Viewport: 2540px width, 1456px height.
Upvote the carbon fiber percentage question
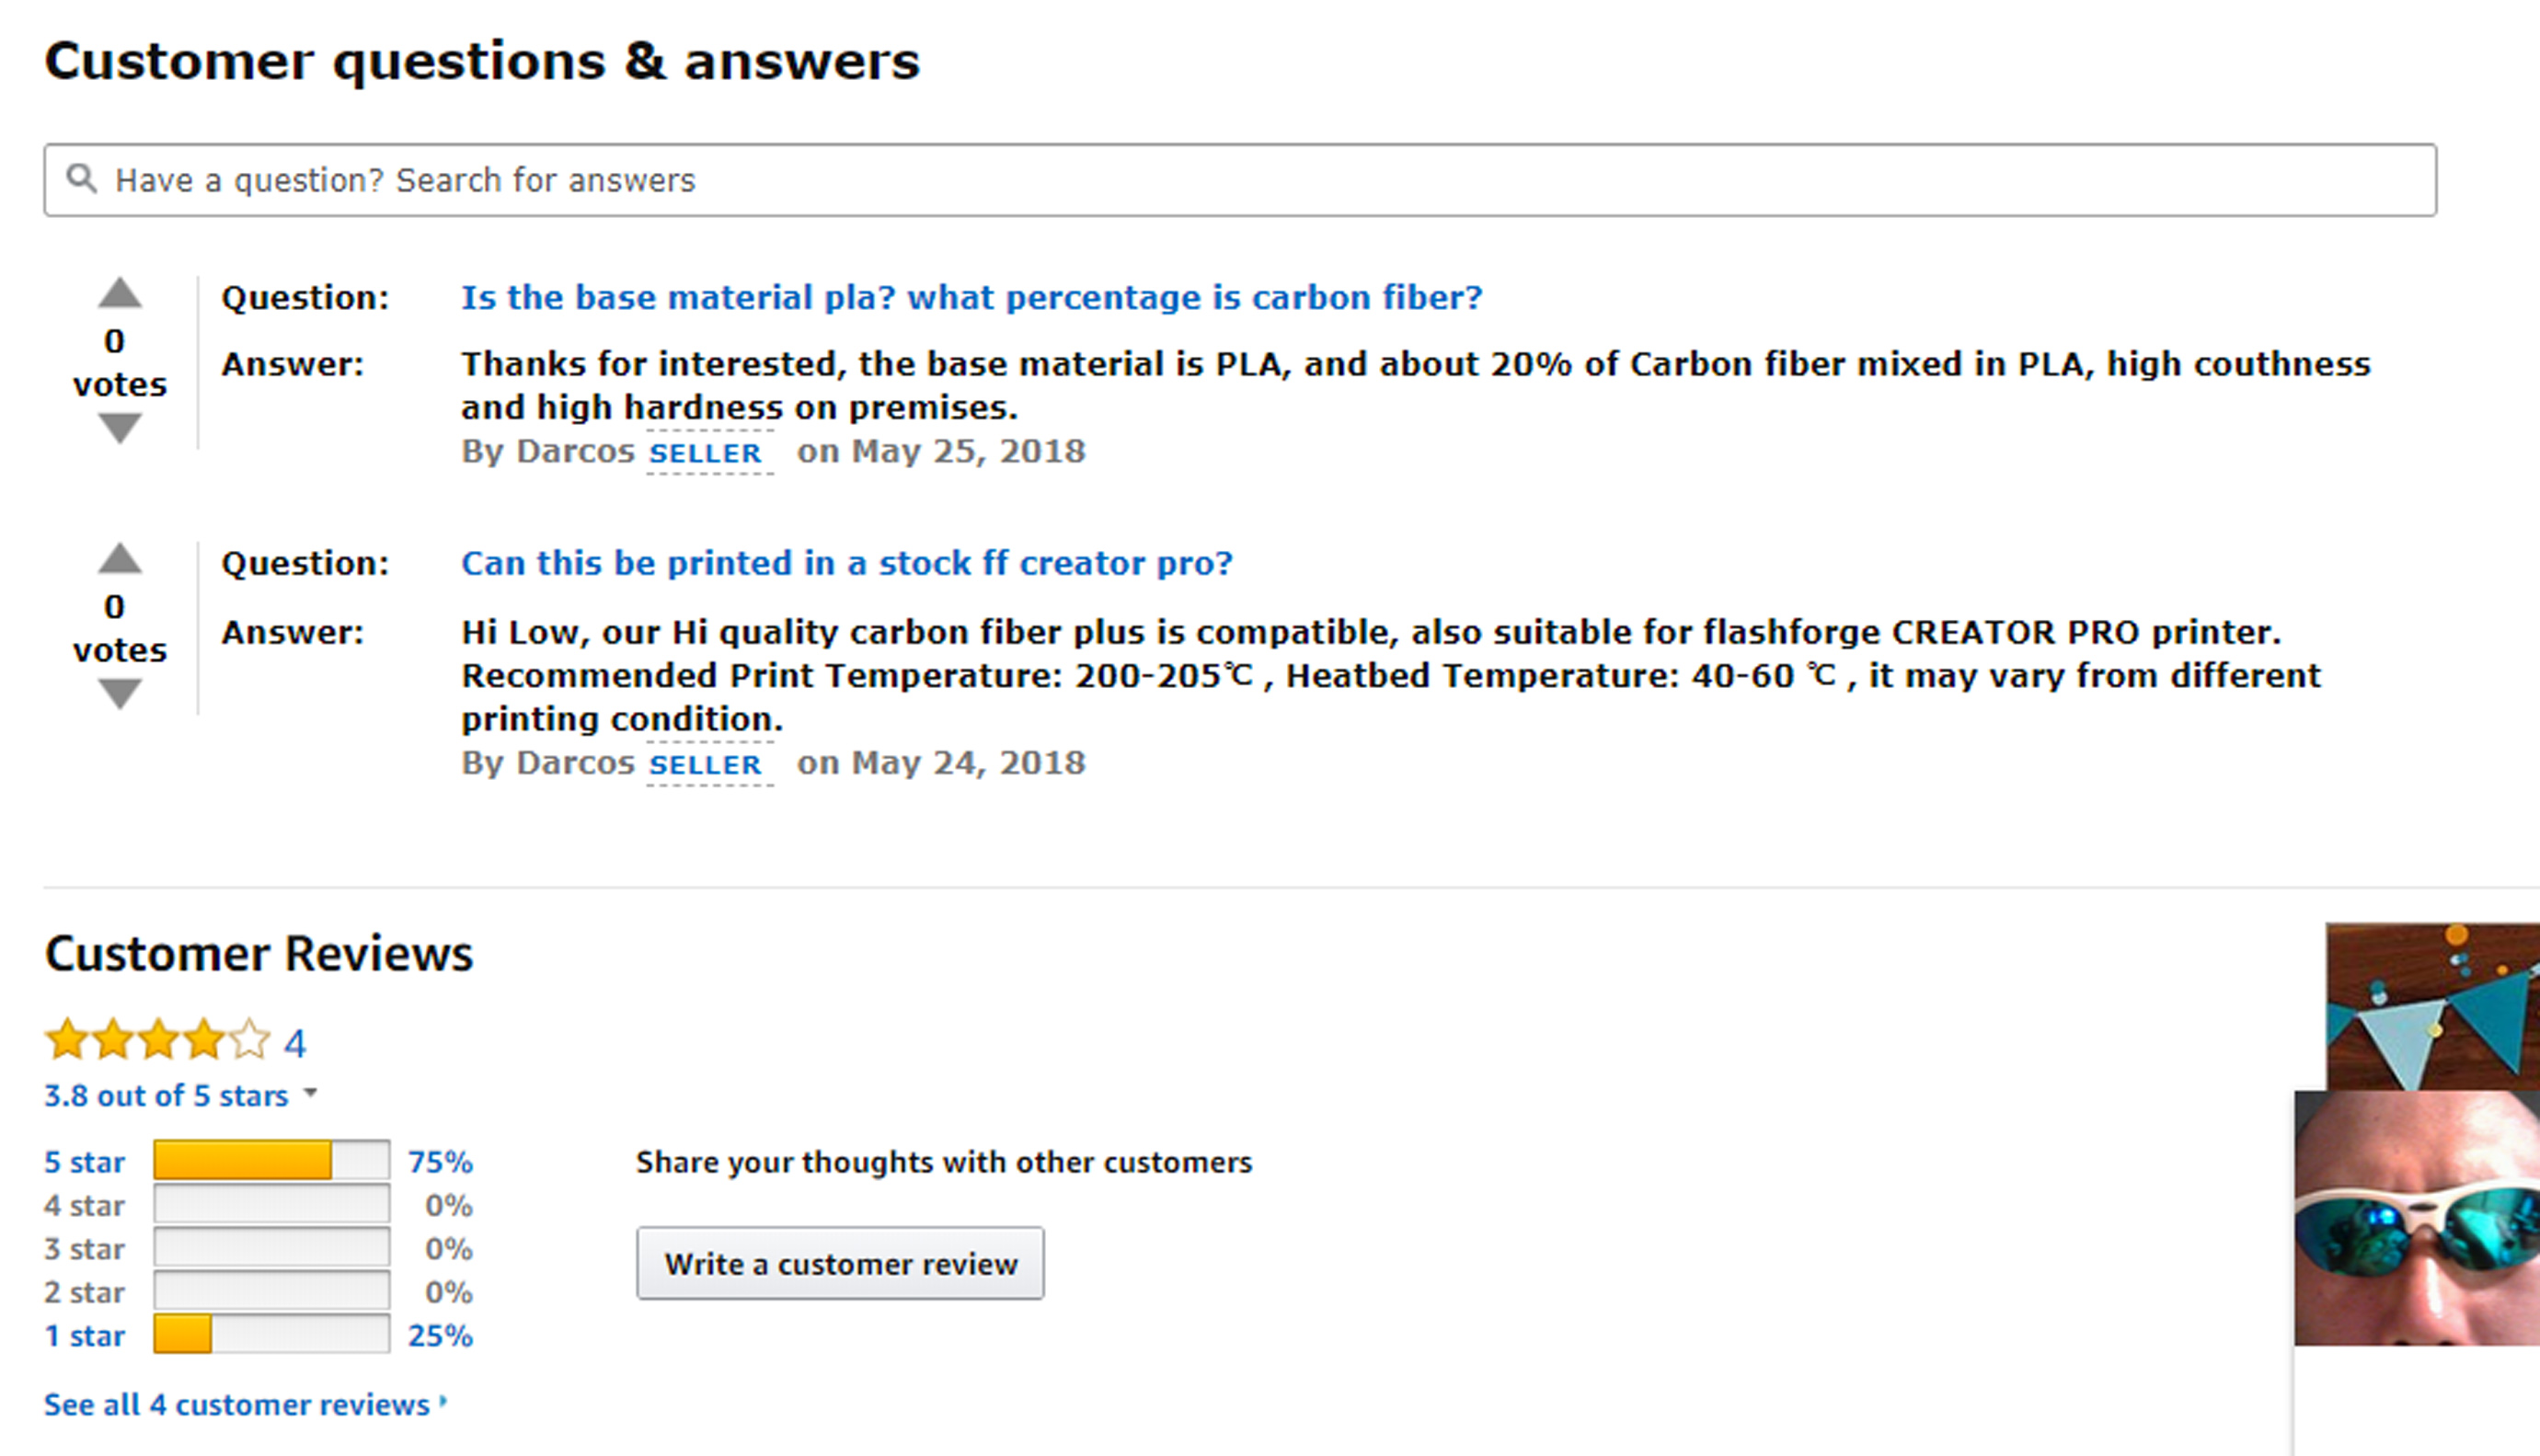click(120, 292)
